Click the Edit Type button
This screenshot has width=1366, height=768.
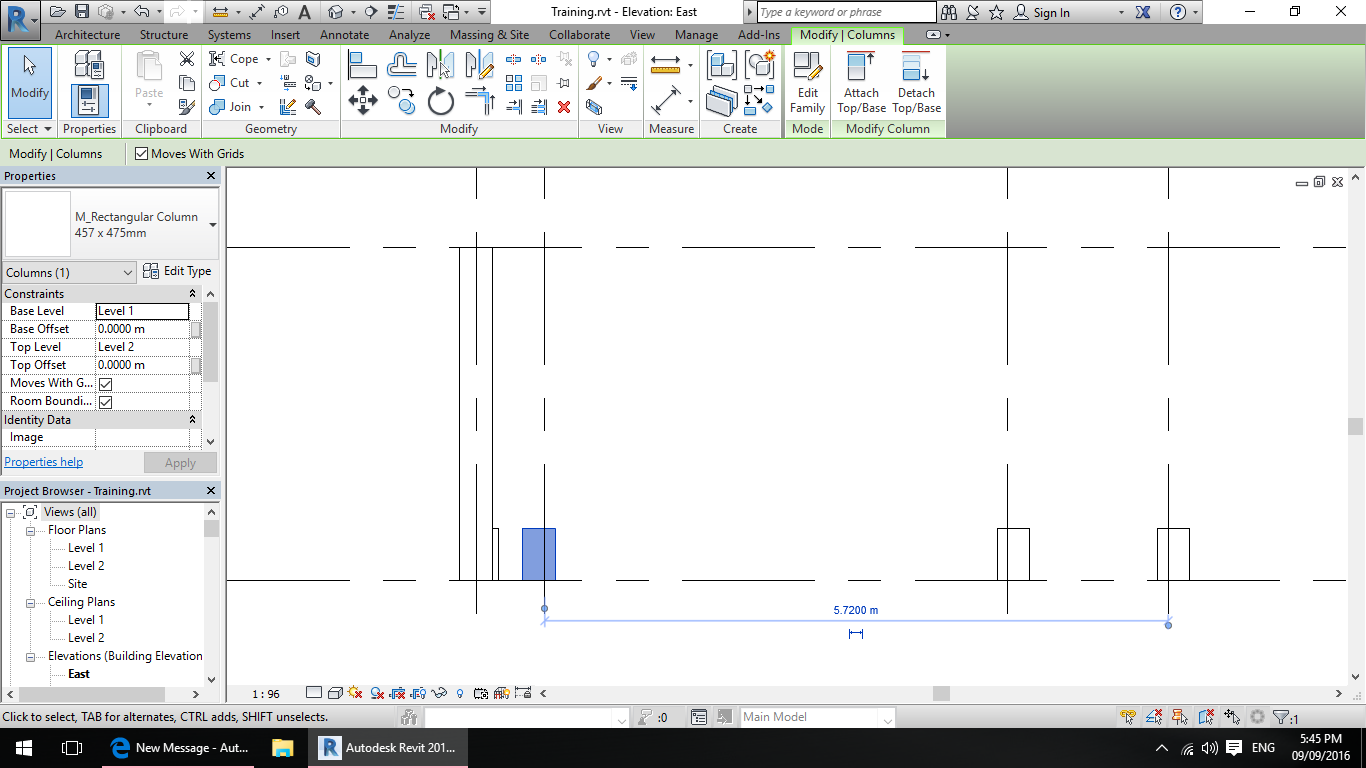[185, 271]
